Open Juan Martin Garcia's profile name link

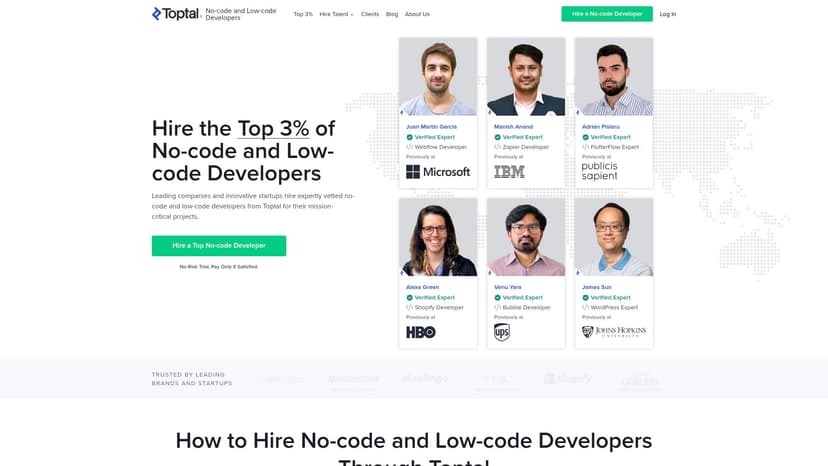(431, 127)
